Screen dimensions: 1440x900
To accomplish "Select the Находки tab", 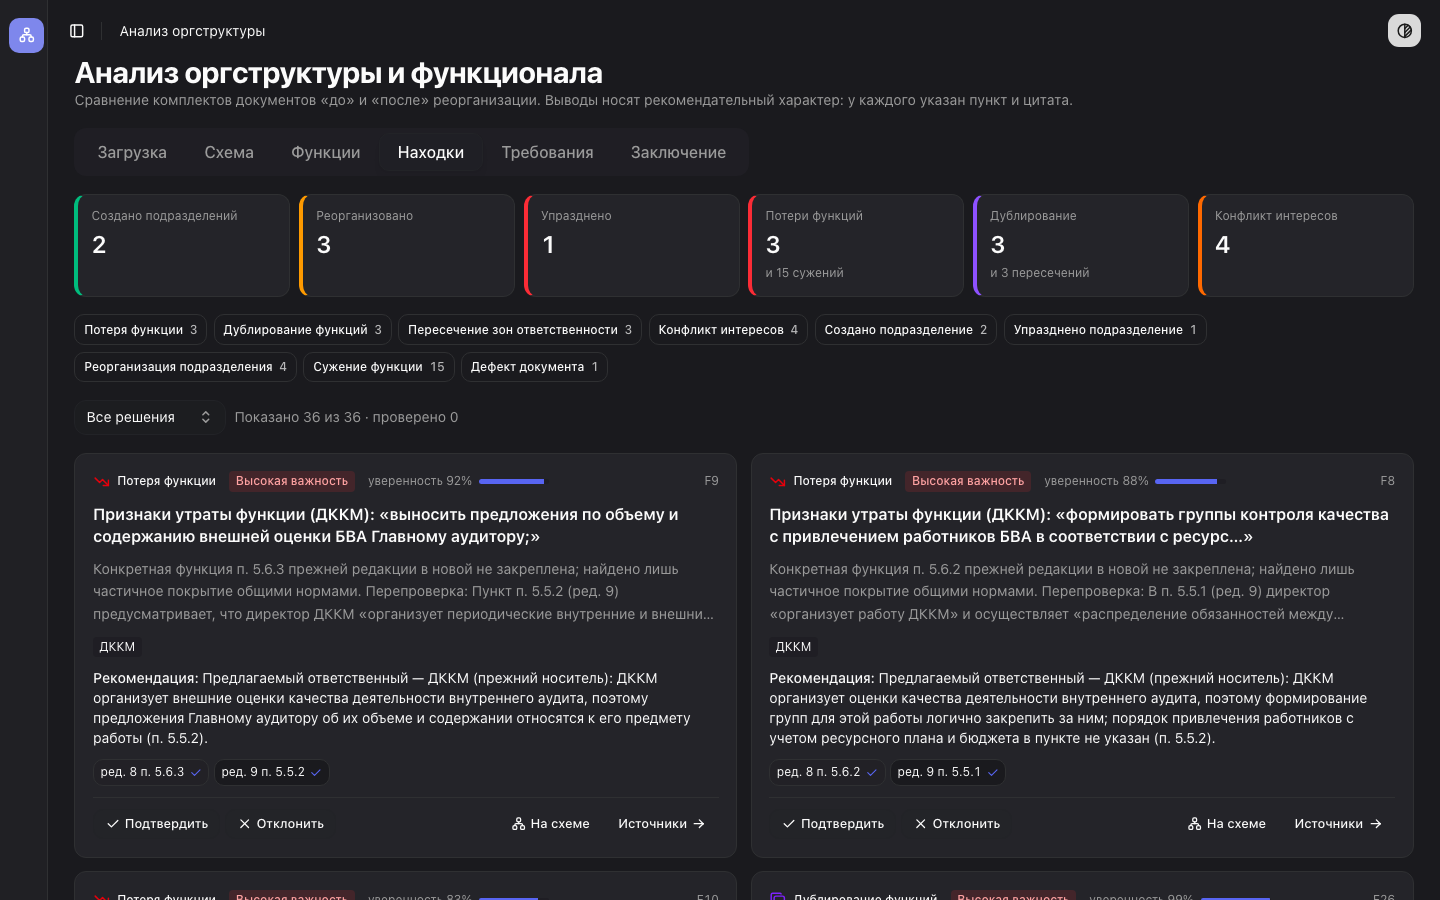I will [x=431, y=152].
